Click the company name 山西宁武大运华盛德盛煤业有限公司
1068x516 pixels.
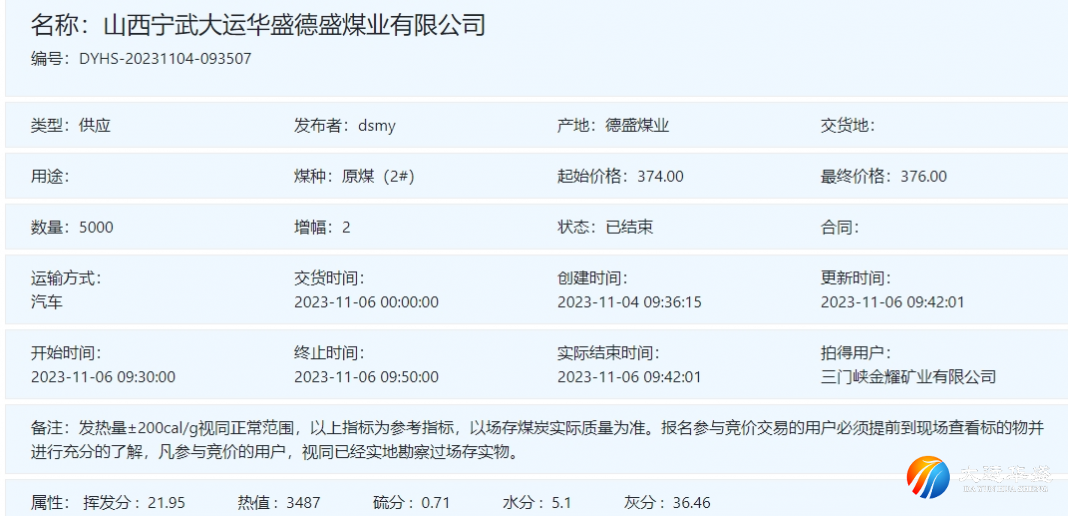pos(294,25)
